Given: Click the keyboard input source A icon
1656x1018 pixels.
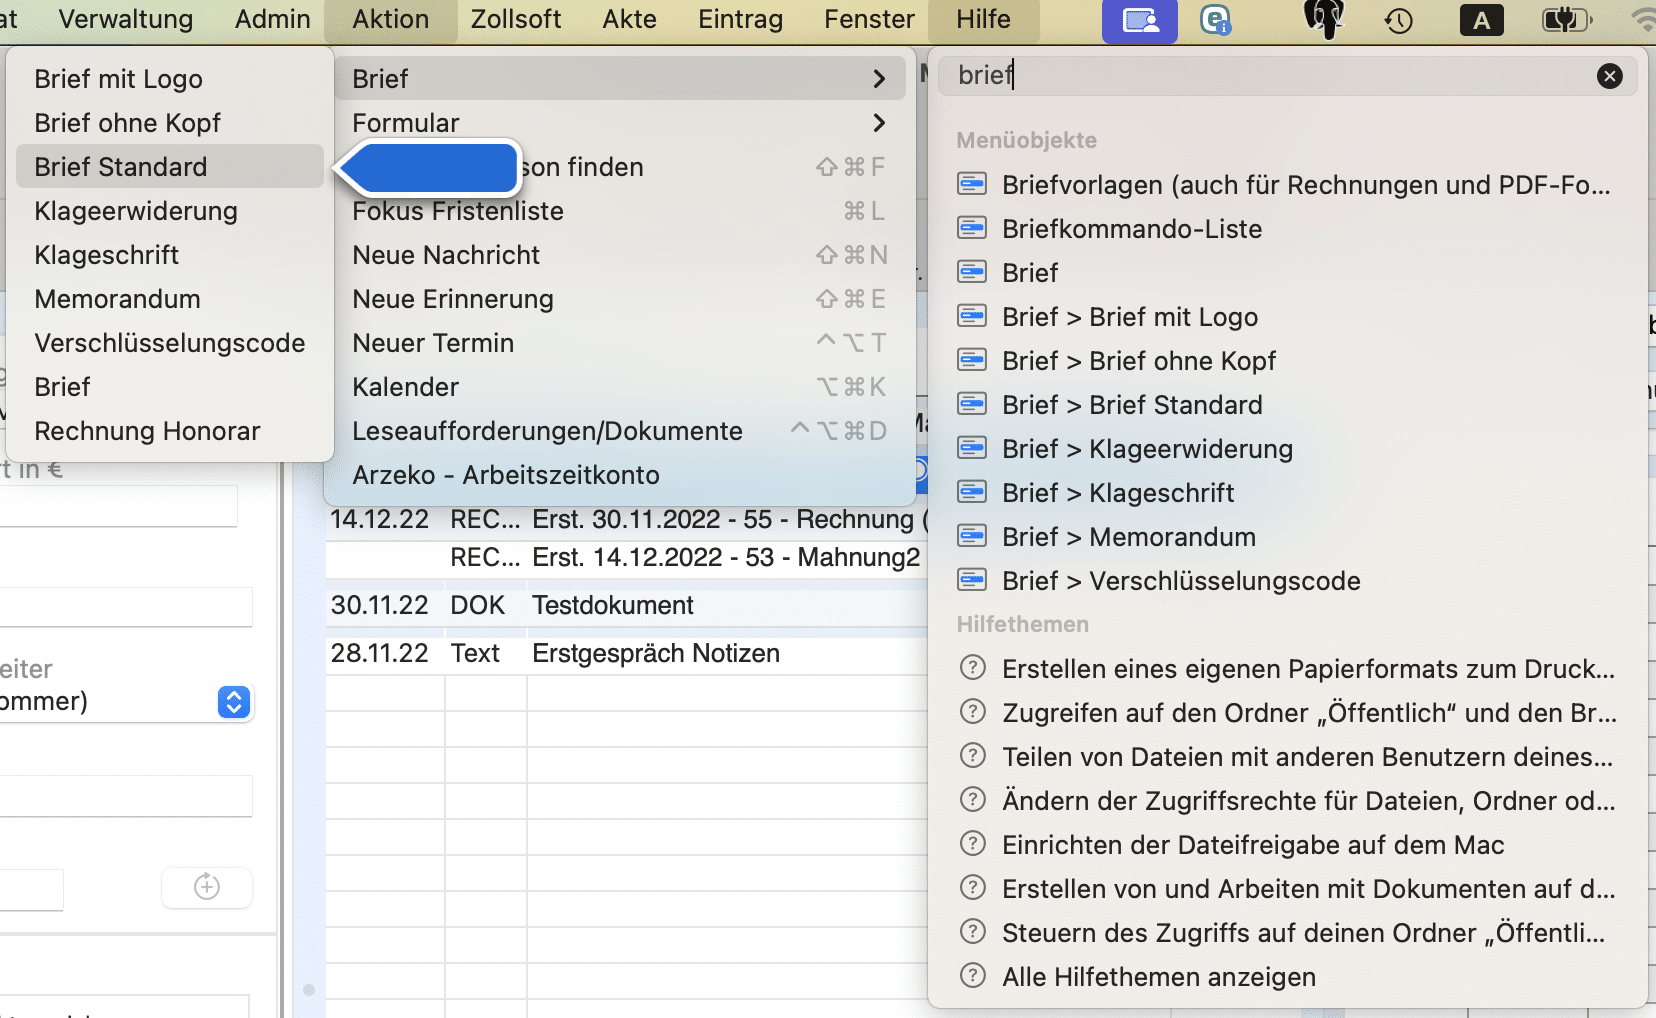Looking at the screenshot, I should click(1481, 20).
